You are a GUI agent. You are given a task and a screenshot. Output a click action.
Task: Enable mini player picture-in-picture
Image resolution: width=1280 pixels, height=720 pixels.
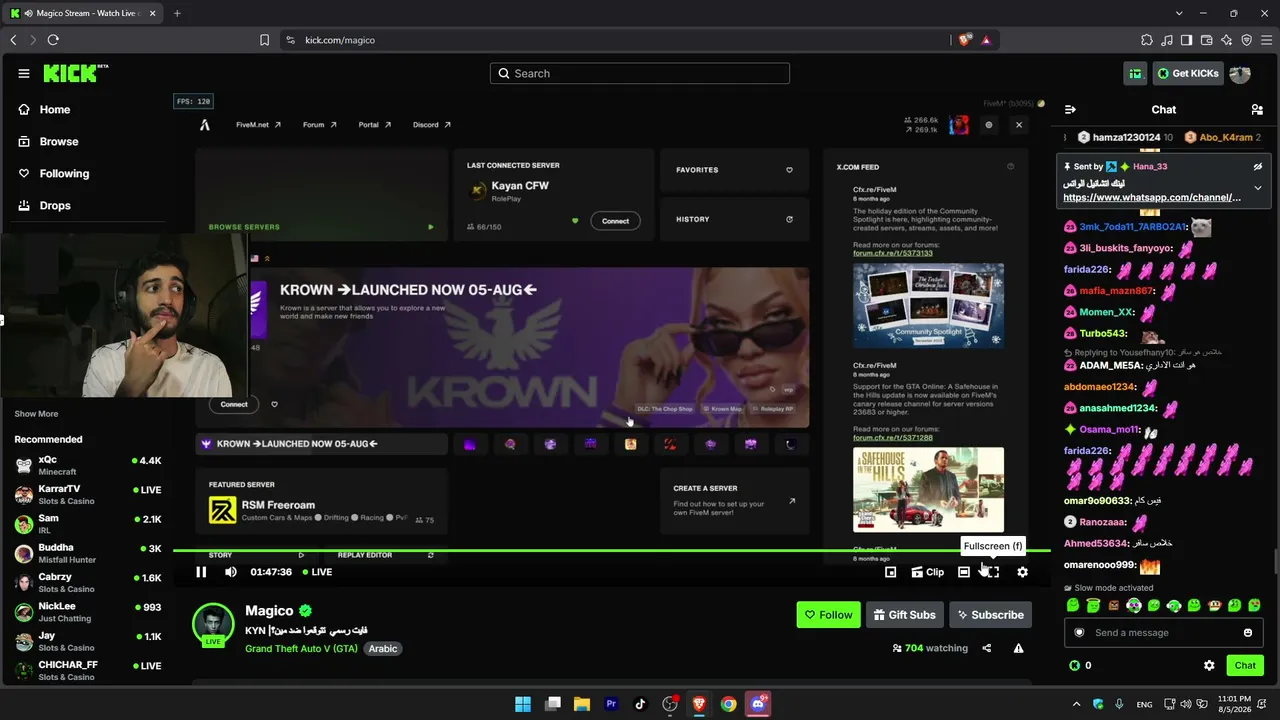tap(890, 572)
